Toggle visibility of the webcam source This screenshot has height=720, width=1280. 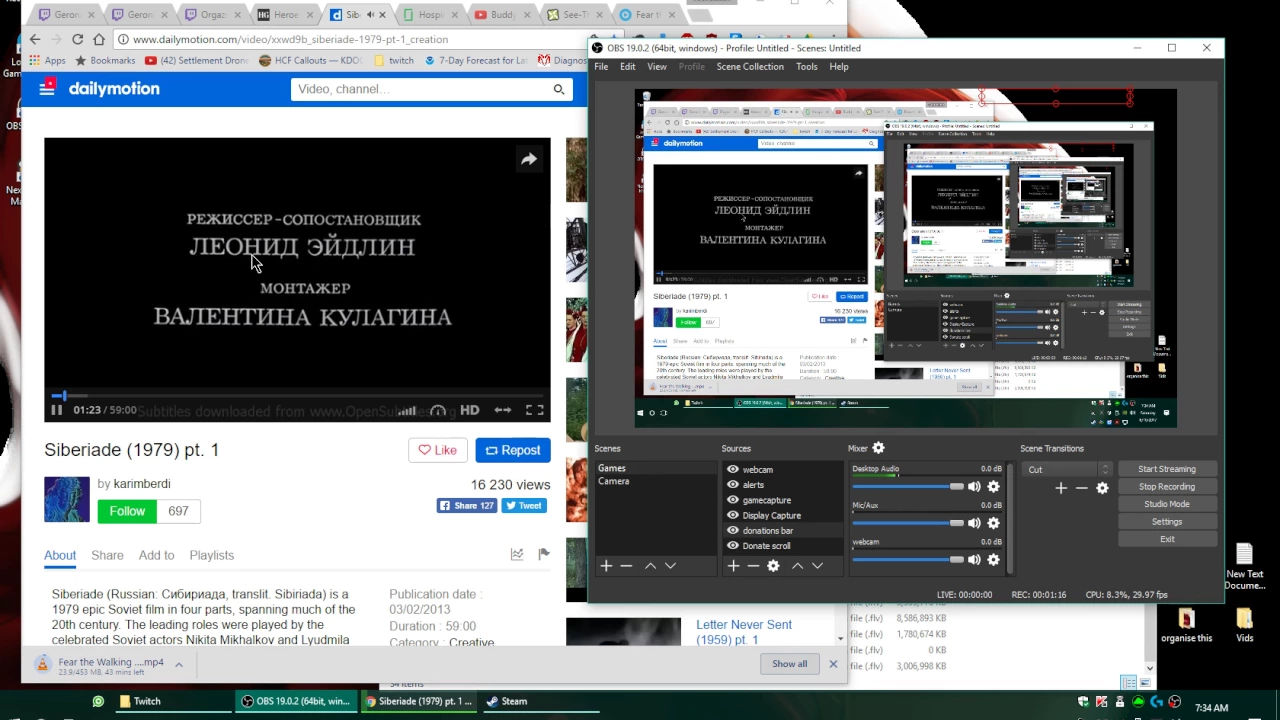(x=733, y=469)
